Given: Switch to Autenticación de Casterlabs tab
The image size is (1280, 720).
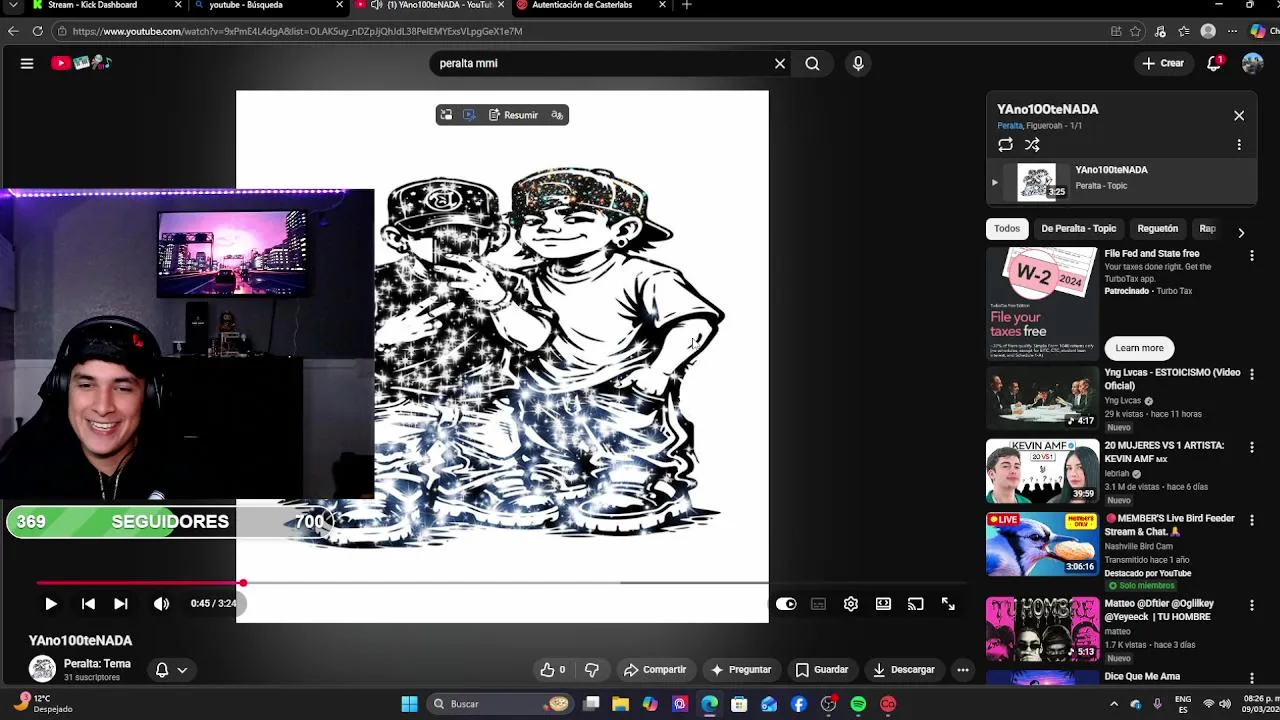Looking at the screenshot, I should click(590, 5).
